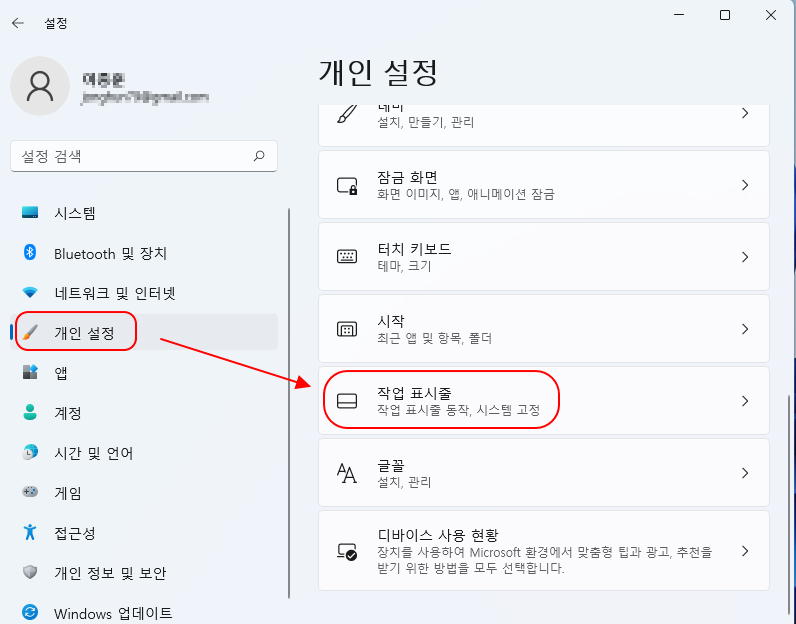The width and height of the screenshot is (796, 624).
Task: Click the 앱 apps icon
Action: [30, 372]
